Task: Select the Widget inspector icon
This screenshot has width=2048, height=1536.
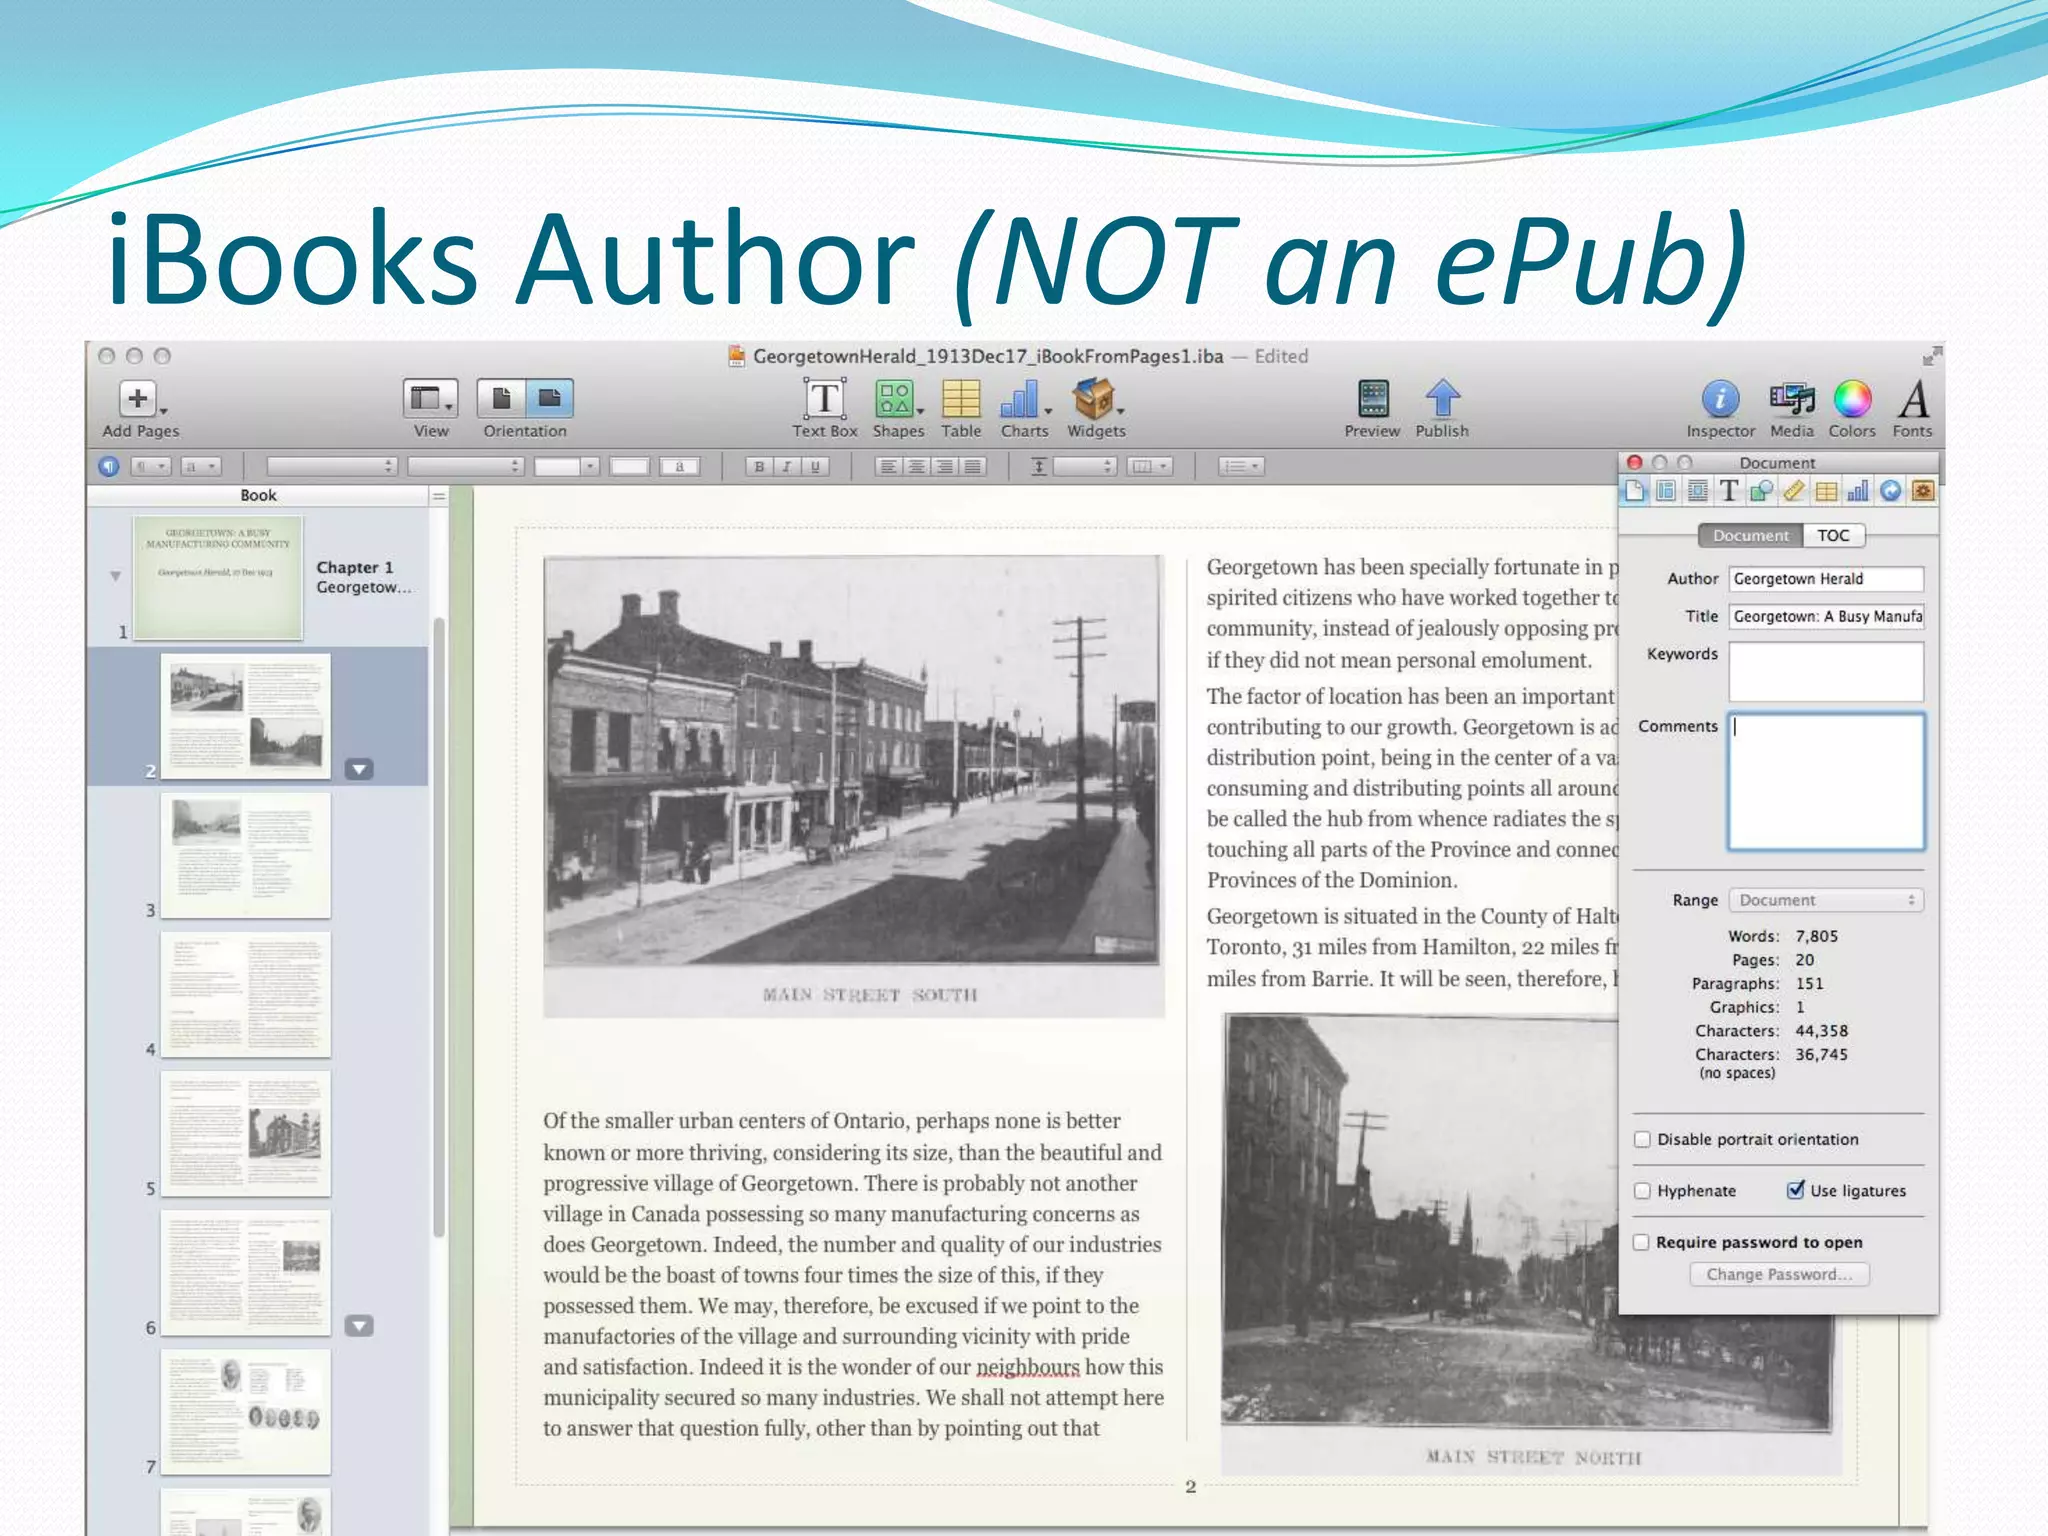Action: click(1922, 491)
